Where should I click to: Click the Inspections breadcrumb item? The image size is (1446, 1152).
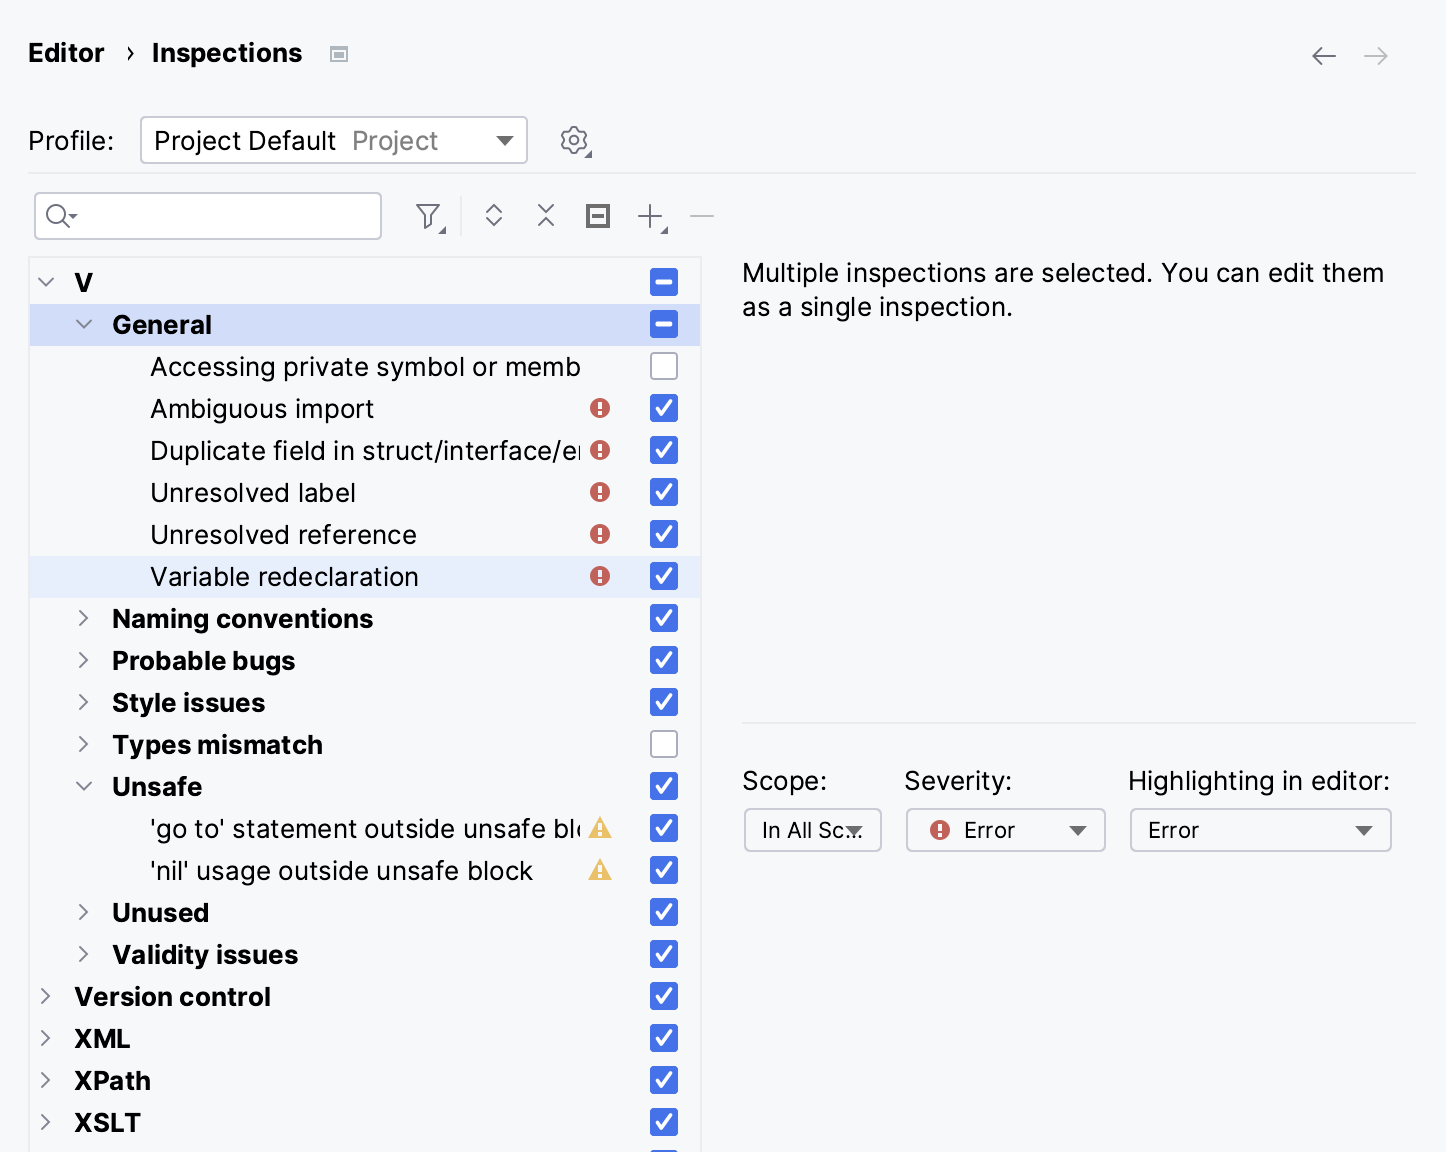[226, 52]
